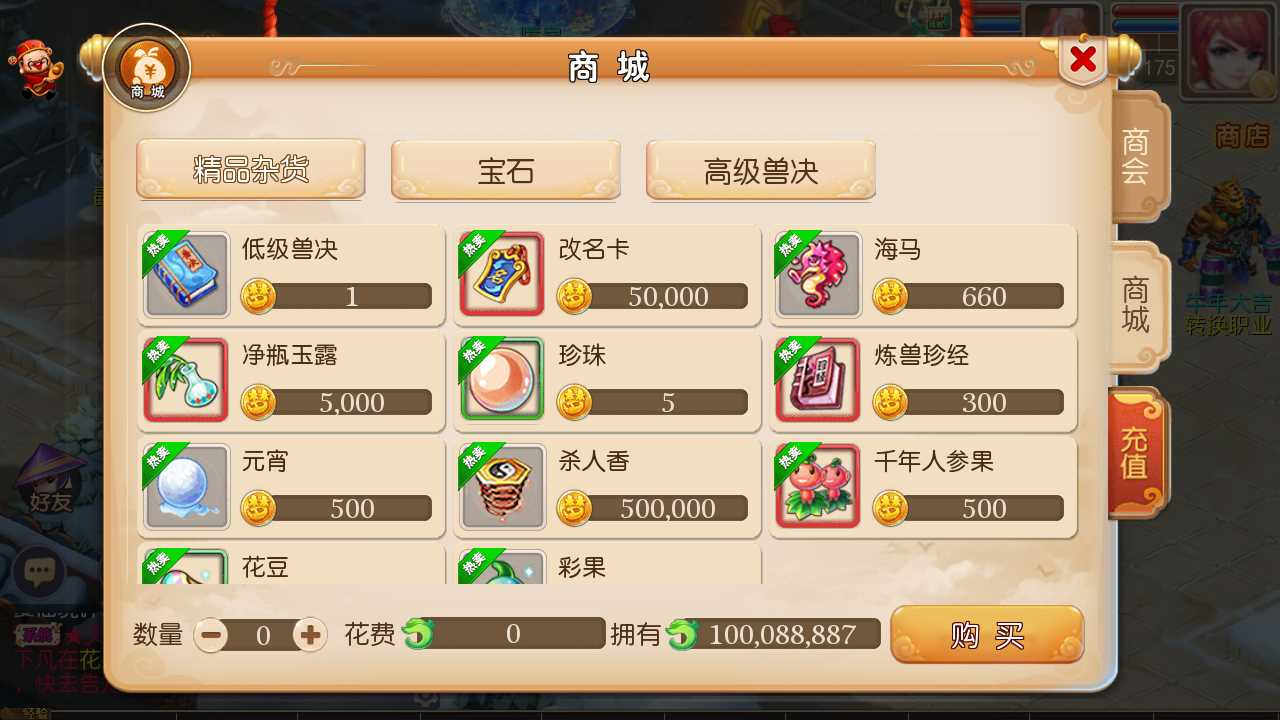Screen dimensions: 1280x720
Task: Pick the 海马 seahorse item icon
Action: click(x=819, y=275)
